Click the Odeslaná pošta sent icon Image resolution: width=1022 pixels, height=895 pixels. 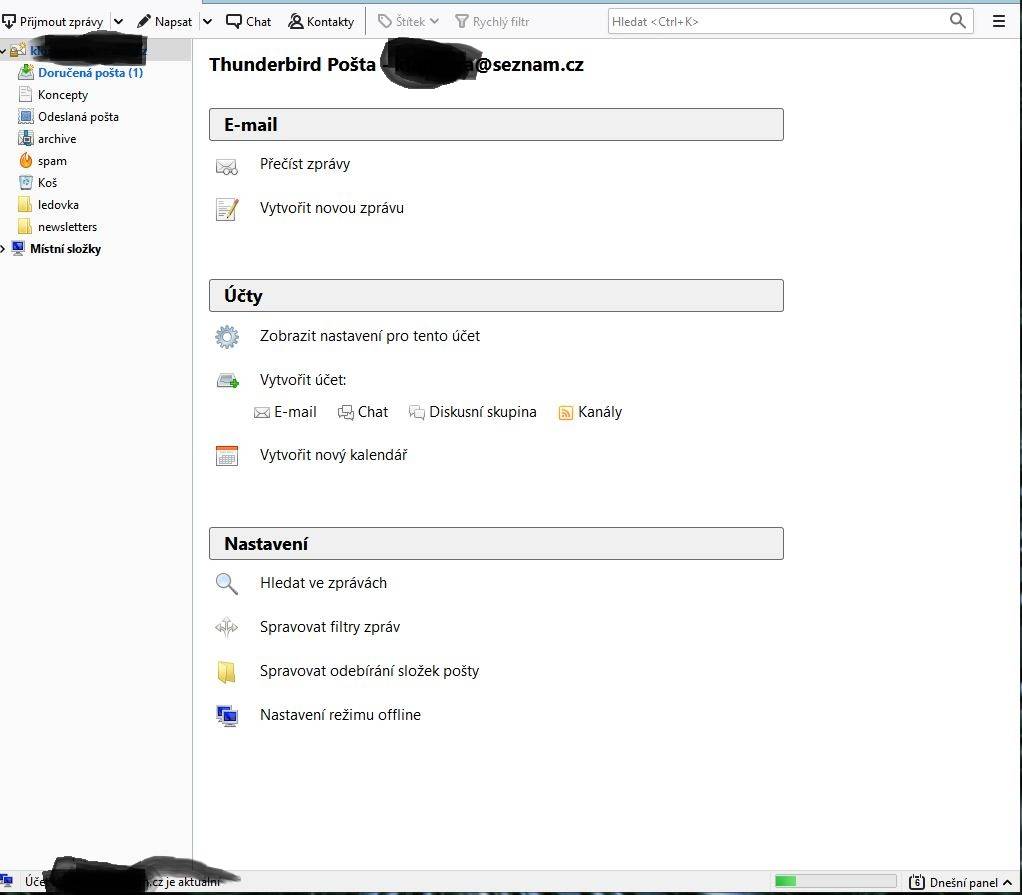[x=25, y=117]
